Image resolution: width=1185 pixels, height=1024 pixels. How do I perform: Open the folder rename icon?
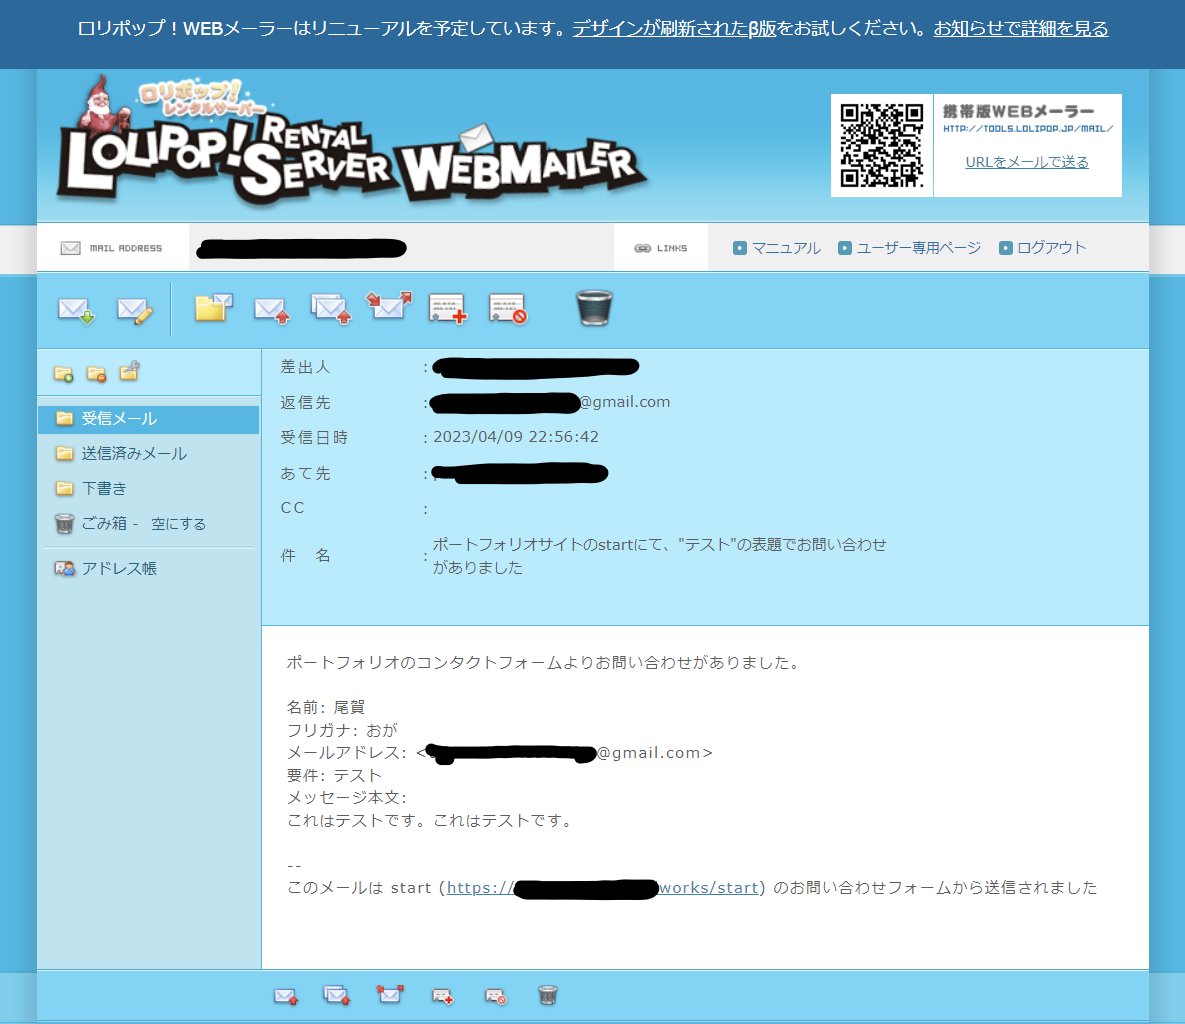(128, 372)
